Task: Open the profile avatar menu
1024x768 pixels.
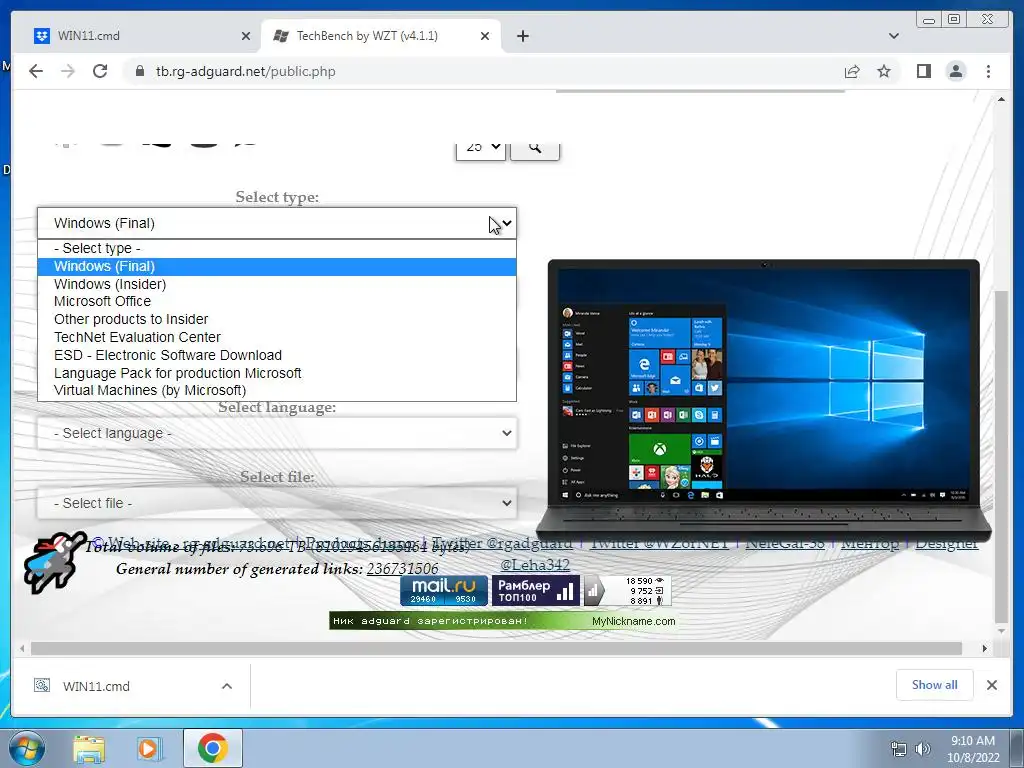Action: [x=956, y=71]
